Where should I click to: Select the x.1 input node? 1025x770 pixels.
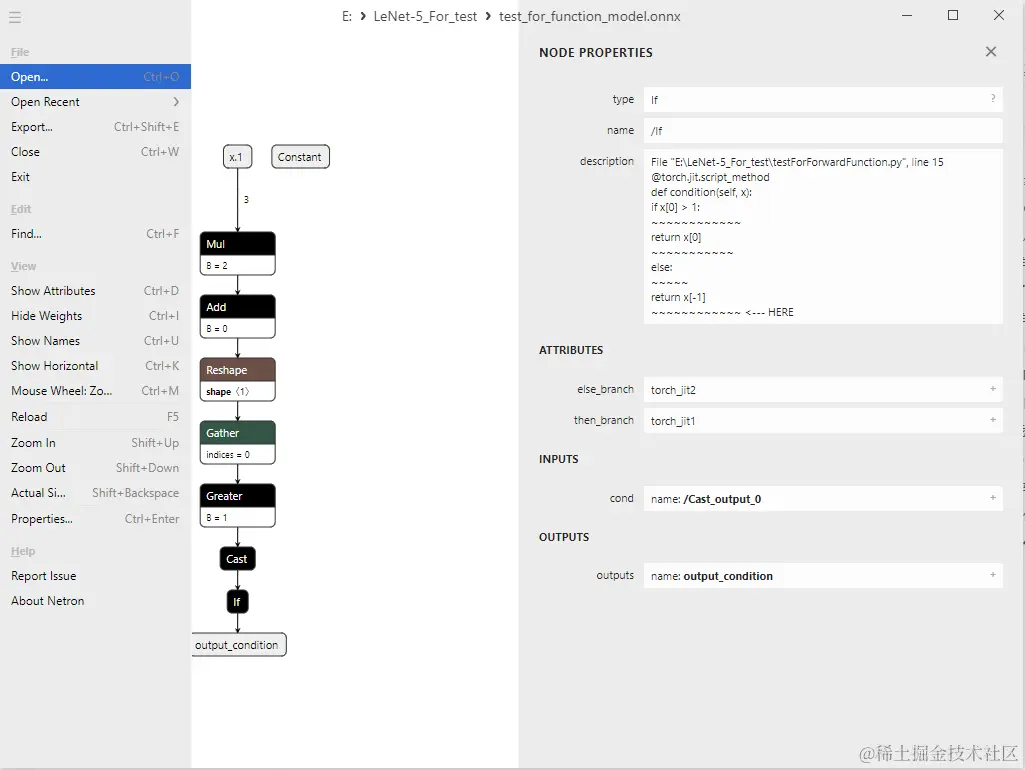pyautogui.click(x=237, y=156)
